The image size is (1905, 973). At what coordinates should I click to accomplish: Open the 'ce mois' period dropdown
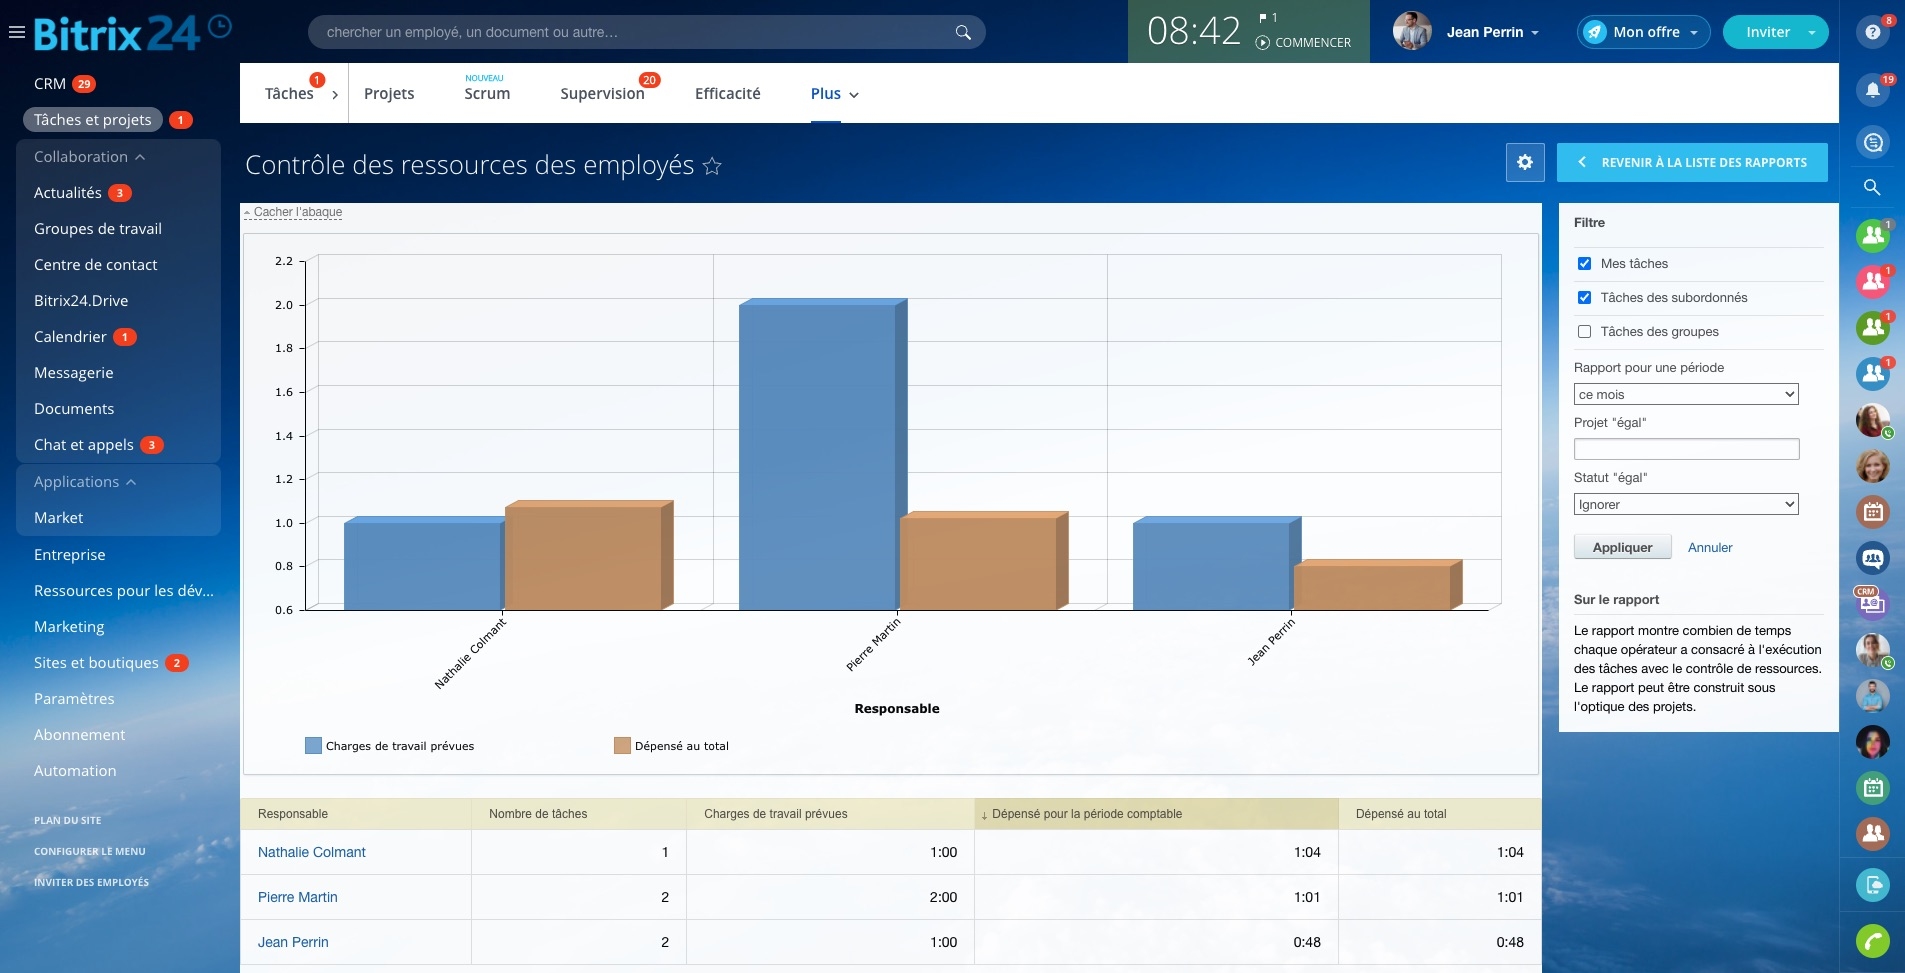point(1686,394)
